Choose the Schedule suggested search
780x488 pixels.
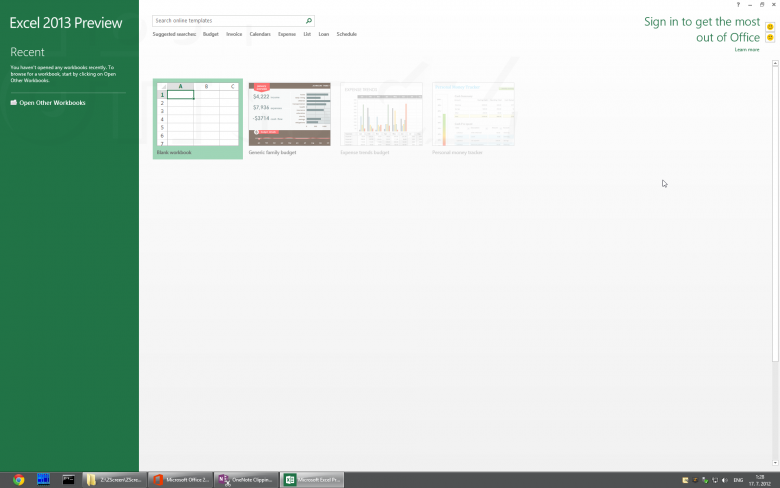pos(347,34)
